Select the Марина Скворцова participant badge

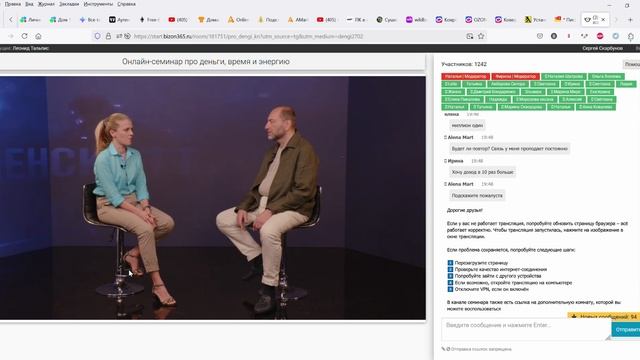[x=521, y=107]
